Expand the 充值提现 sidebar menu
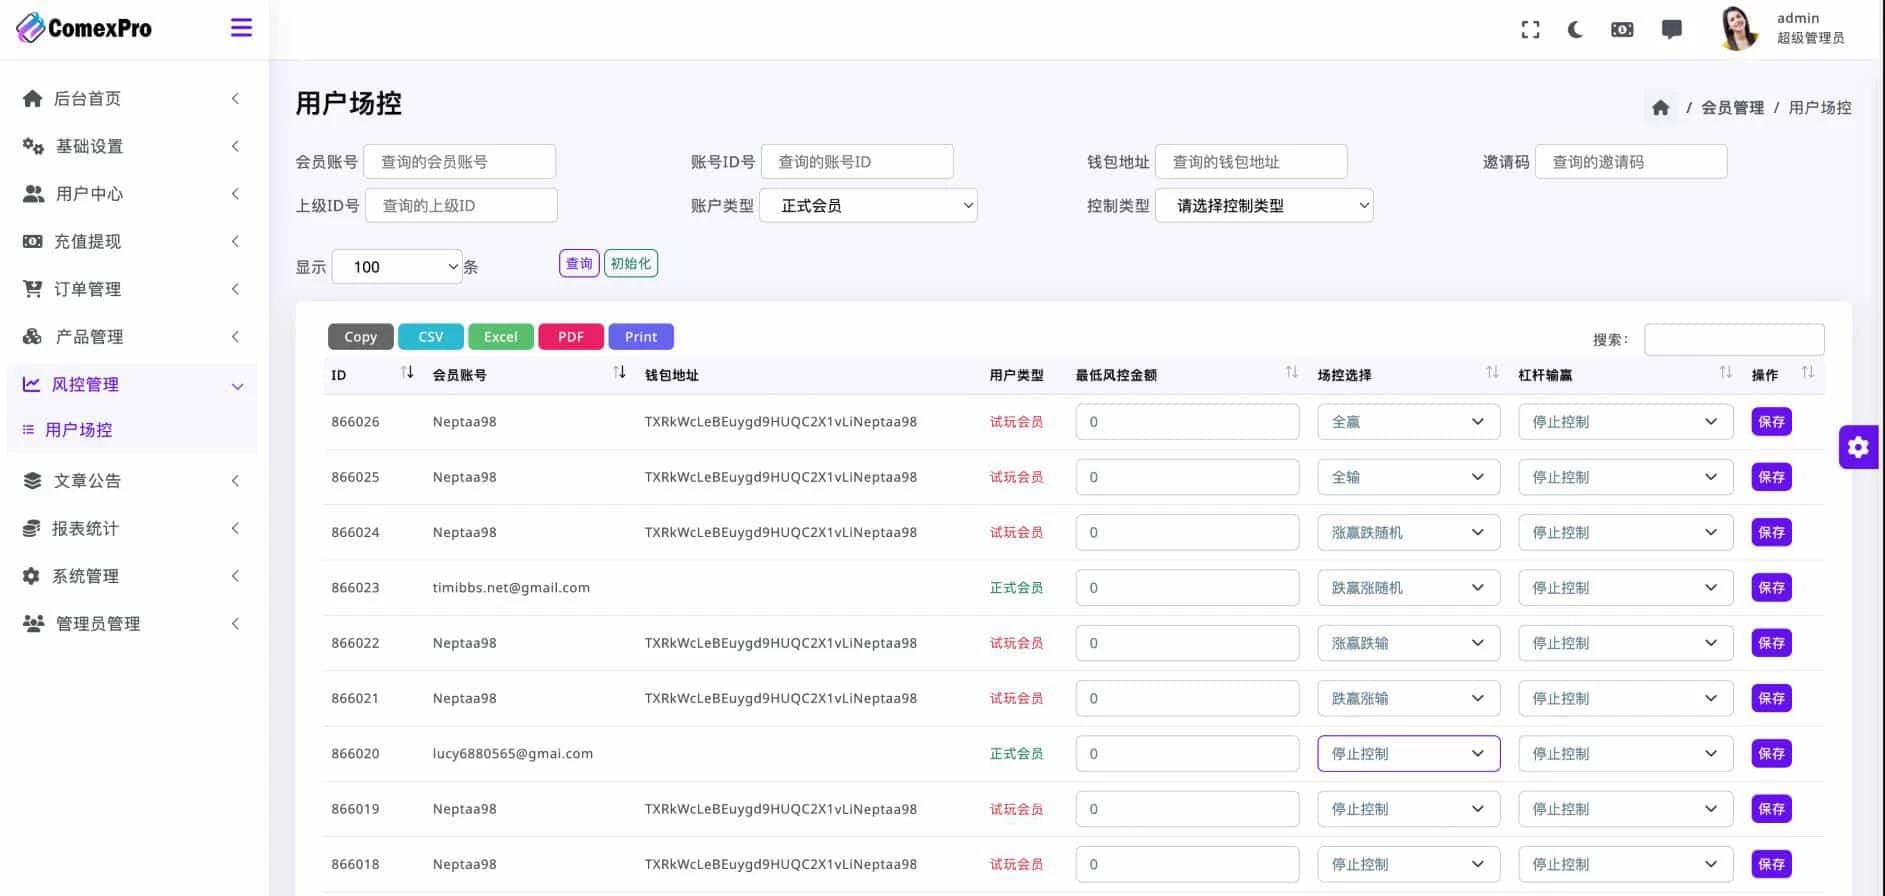1885x896 pixels. [x=130, y=241]
